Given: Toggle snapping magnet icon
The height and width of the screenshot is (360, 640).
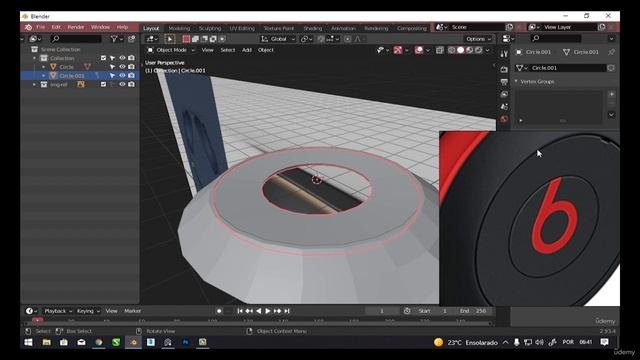Looking at the screenshot, I should (x=321, y=39).
